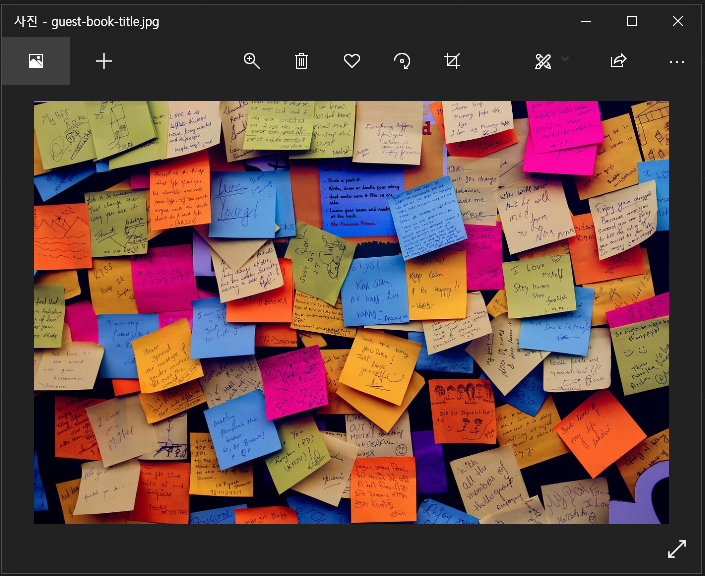Click the sticky notes photo
Image resolution: width=705 pixels, height=576 pixels.
click(351, 312)
